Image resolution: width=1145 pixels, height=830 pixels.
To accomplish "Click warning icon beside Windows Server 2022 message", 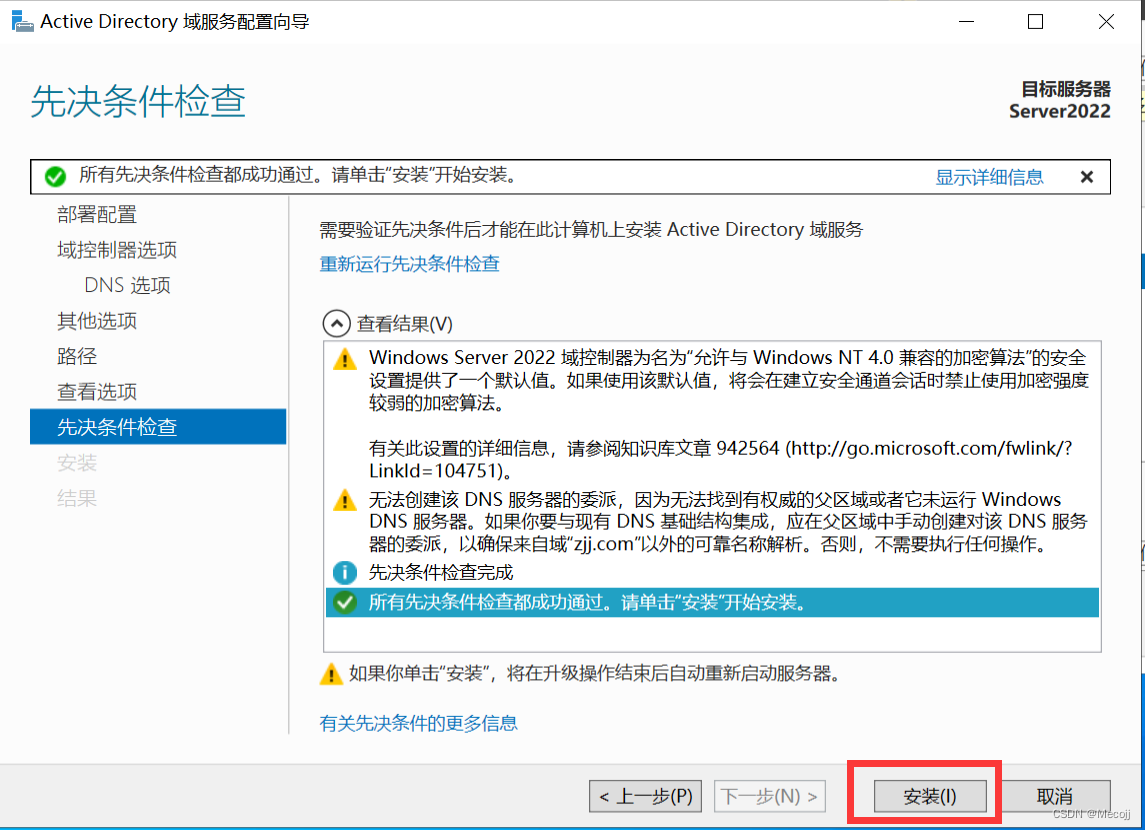I will point(345,359).
